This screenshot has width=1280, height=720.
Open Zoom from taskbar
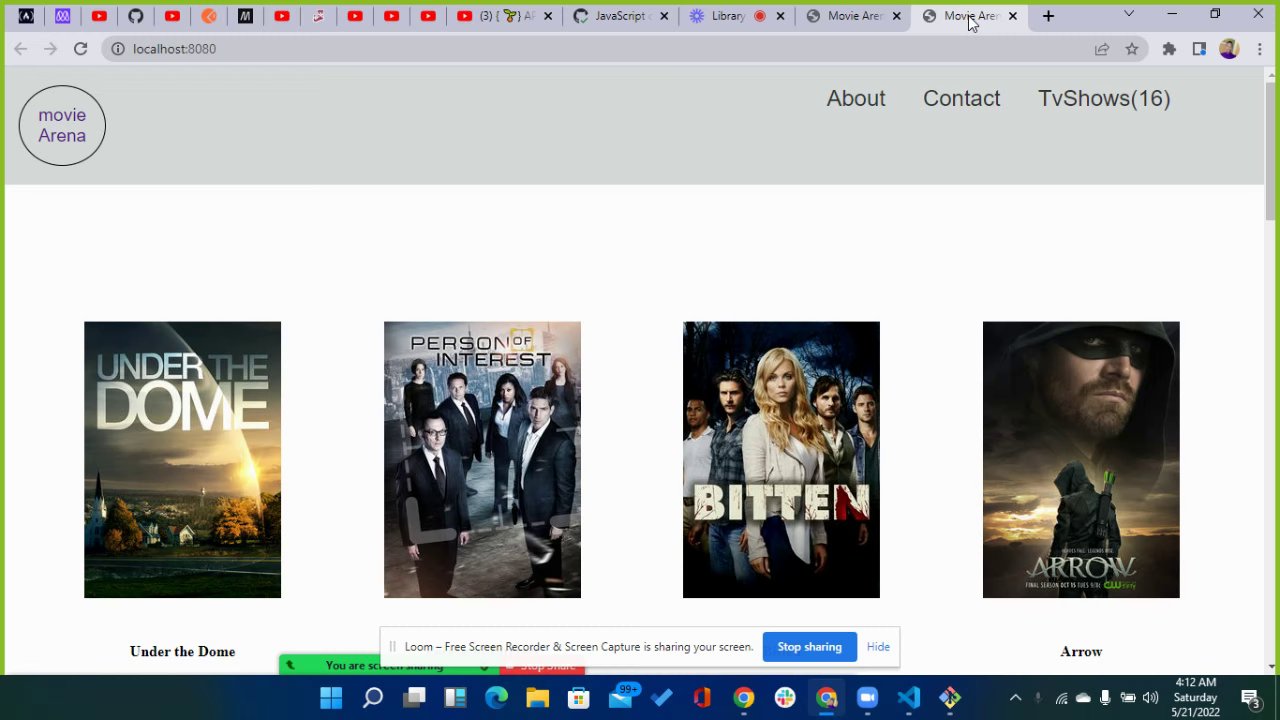[867, 697]
